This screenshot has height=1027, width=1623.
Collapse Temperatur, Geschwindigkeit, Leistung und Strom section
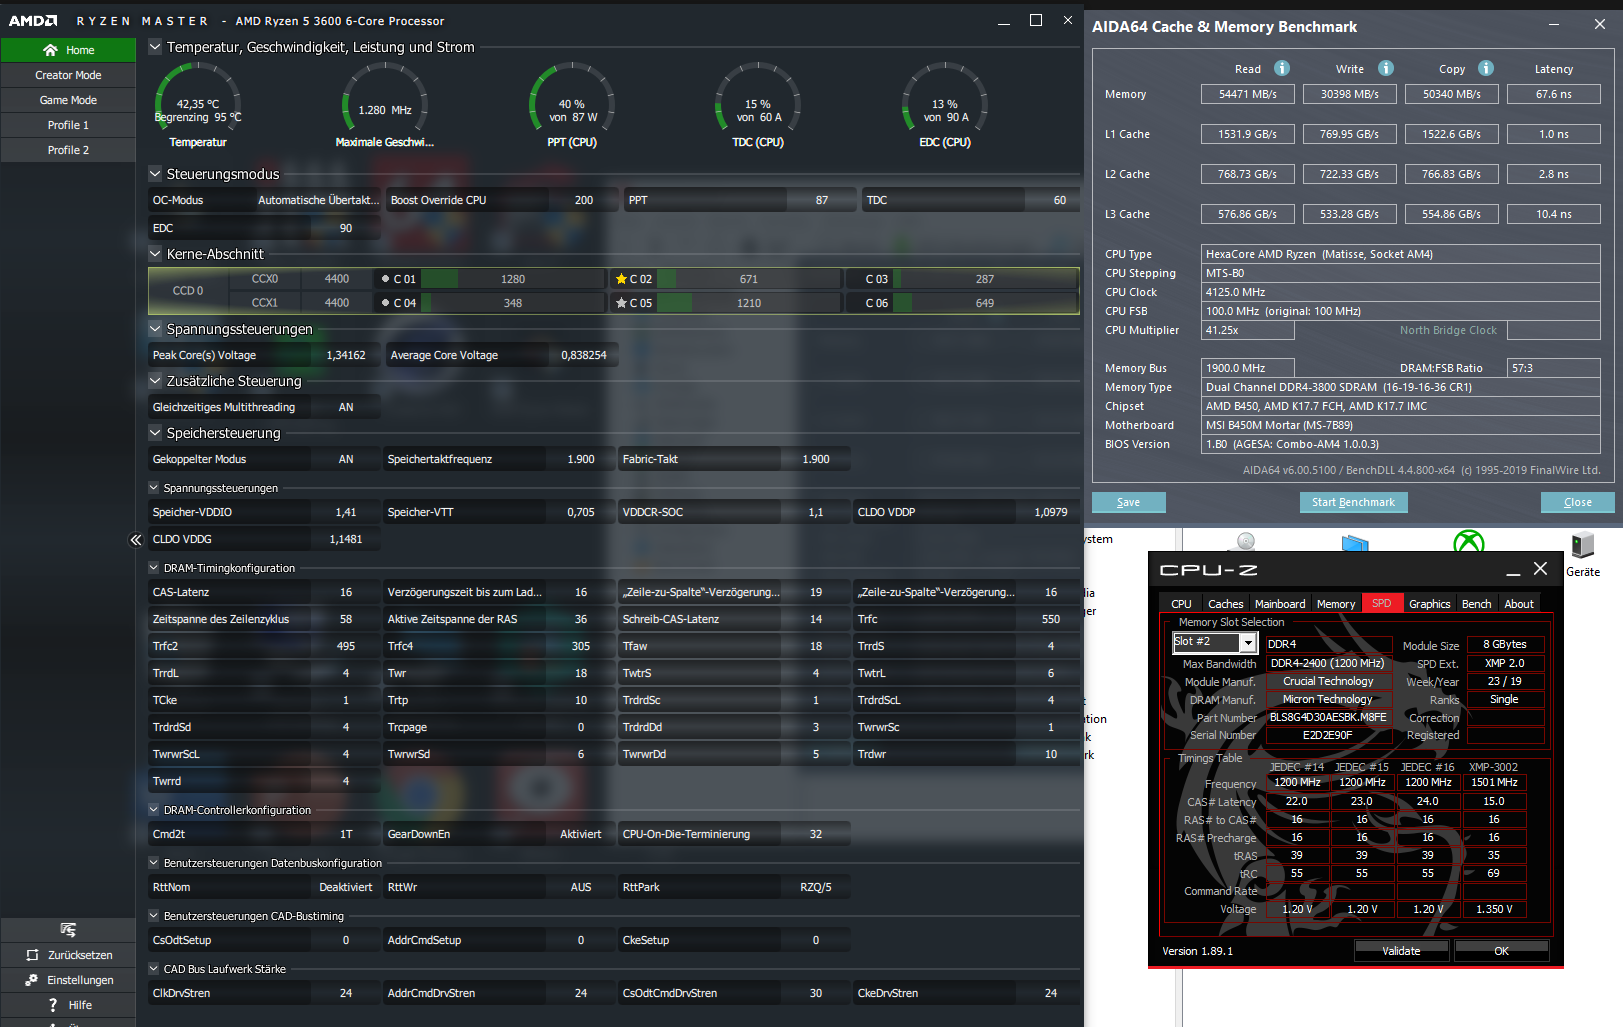[155, 47]
